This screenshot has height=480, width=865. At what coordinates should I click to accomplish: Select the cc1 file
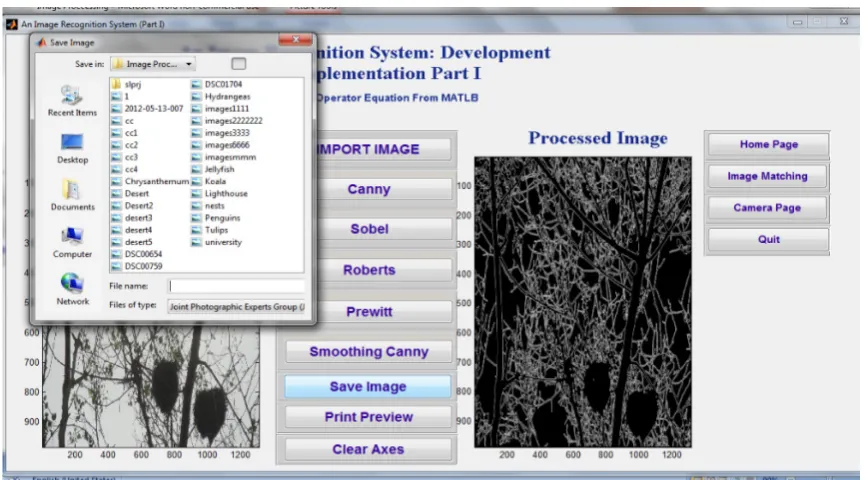125,133
